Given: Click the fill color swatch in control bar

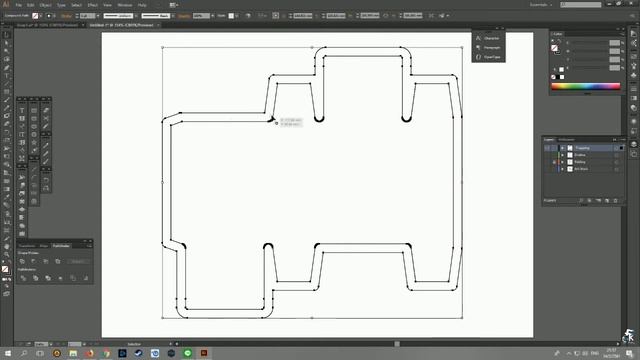Looking at the screenshot, I should coord(36,16).
